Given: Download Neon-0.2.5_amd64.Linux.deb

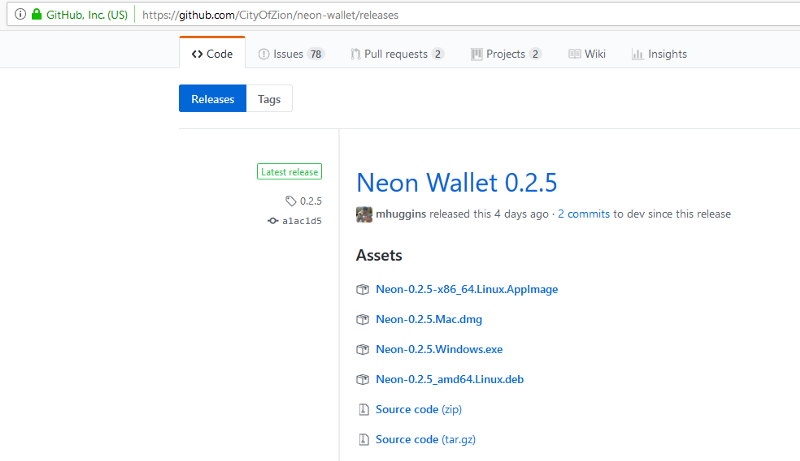Looking at the screenshot, I should tap(450, 379).
